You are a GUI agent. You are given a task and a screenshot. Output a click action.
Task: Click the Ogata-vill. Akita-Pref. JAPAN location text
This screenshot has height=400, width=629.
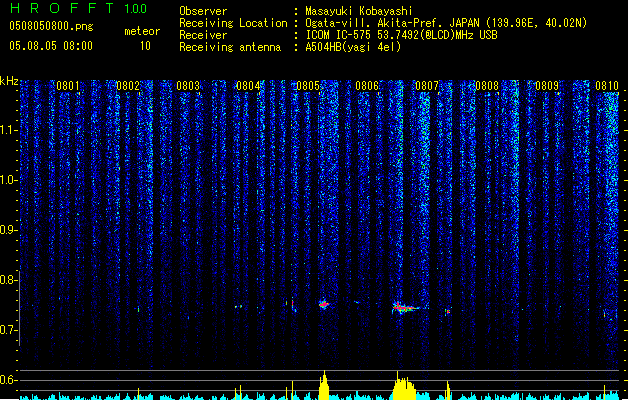[x=446, y=23]
